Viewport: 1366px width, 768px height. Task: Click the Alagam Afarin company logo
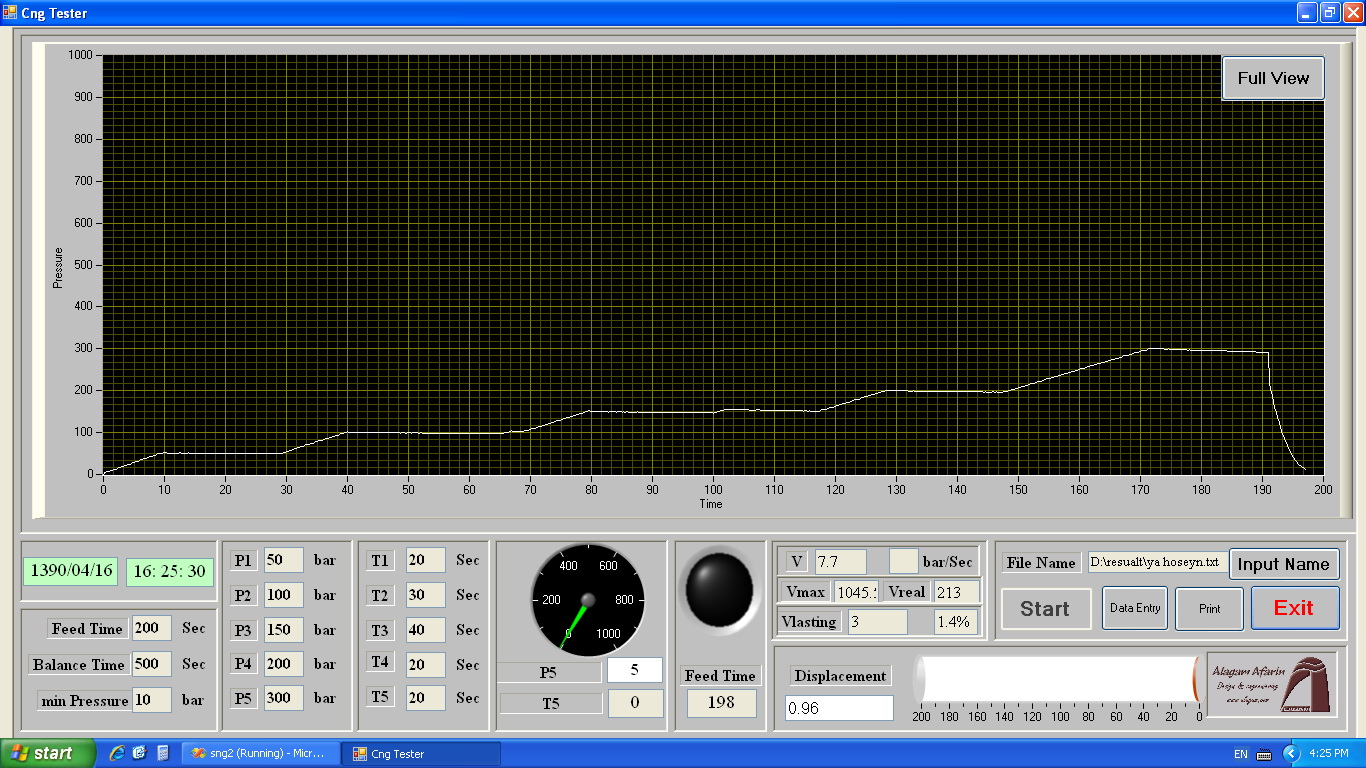(1272, 685)
